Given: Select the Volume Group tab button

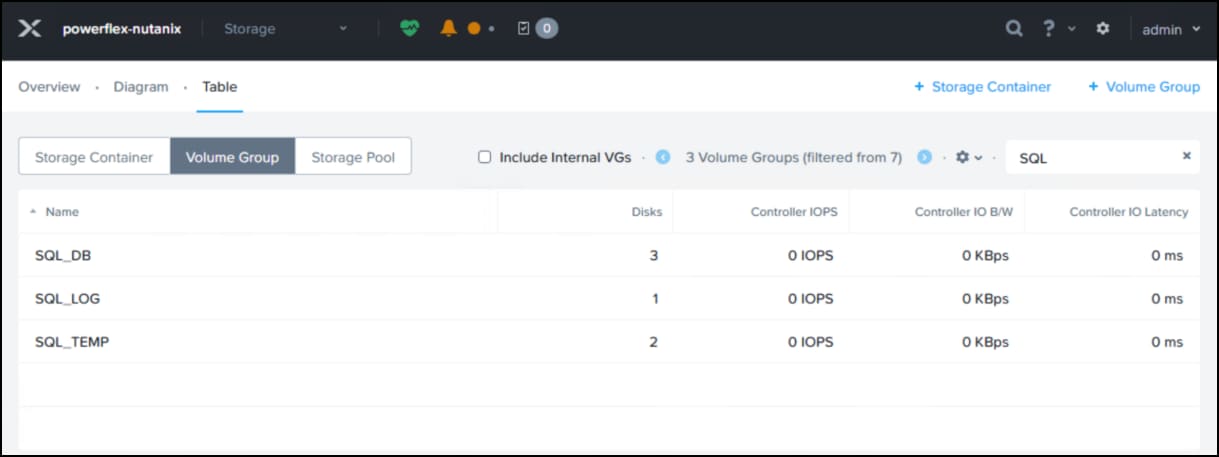Looking at the screenshot, I should coord(232,157).
